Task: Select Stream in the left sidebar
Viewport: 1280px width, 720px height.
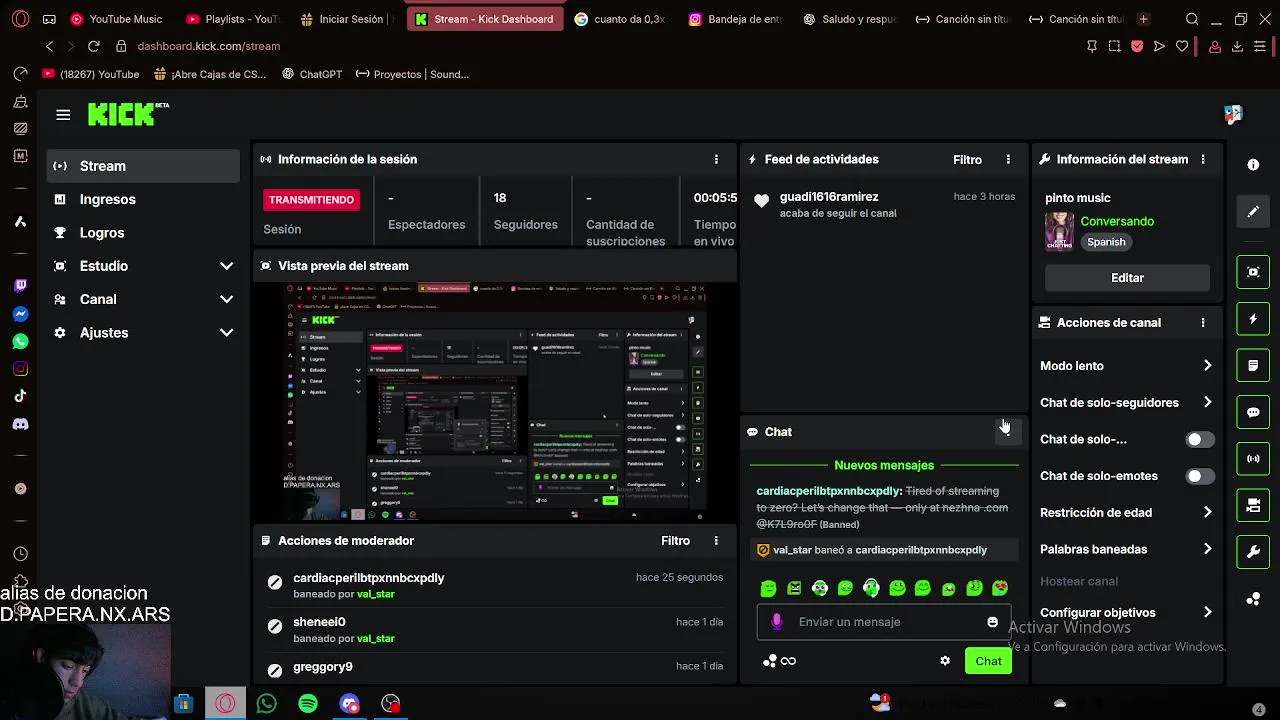Action: click(x=143, y=166)
